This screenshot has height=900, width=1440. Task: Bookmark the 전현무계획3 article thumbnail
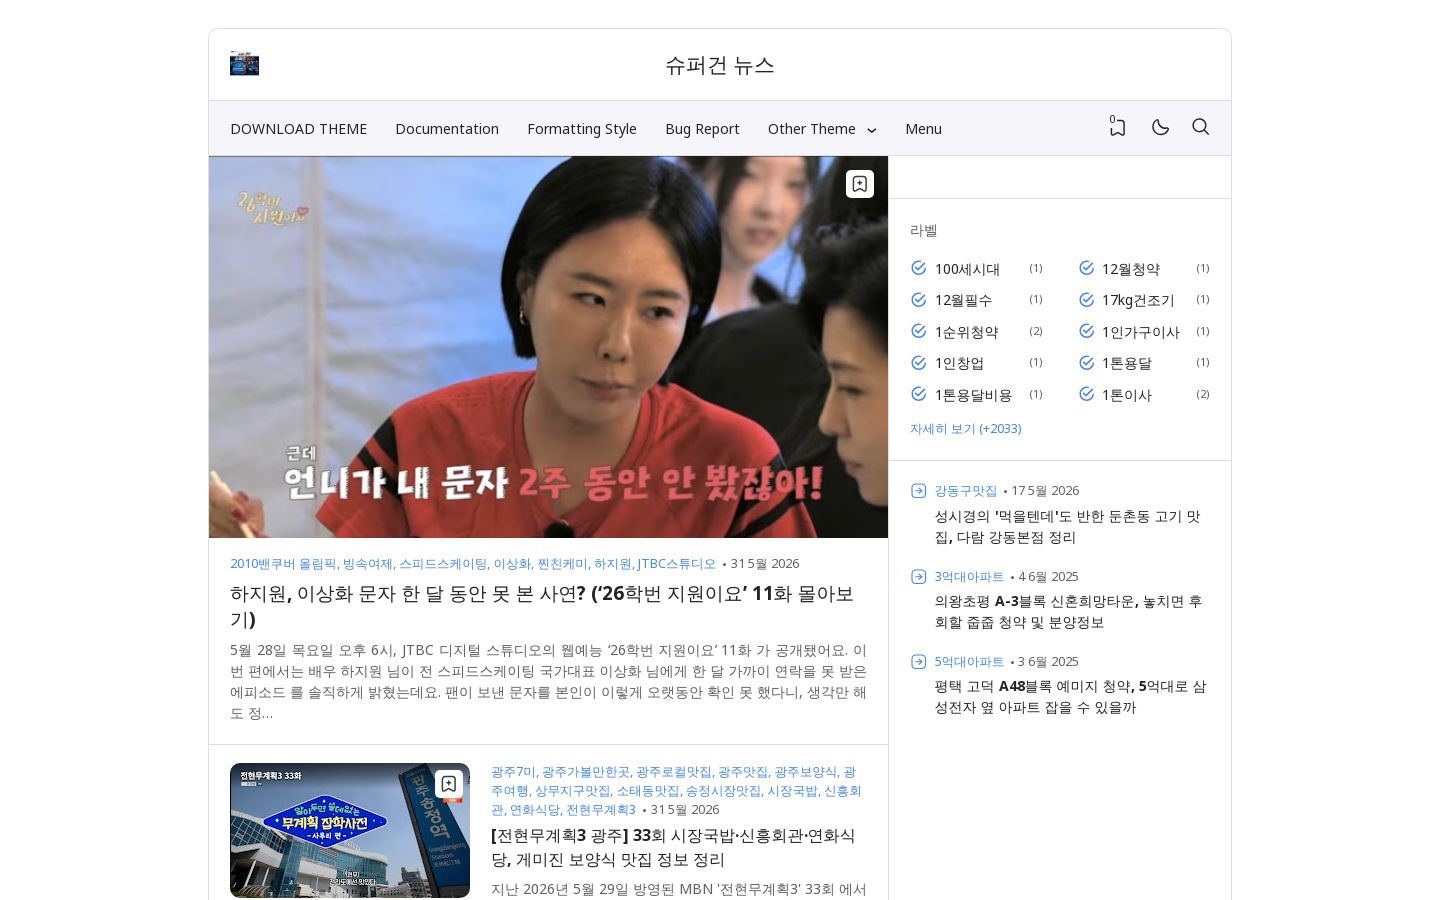pos(449,784)
